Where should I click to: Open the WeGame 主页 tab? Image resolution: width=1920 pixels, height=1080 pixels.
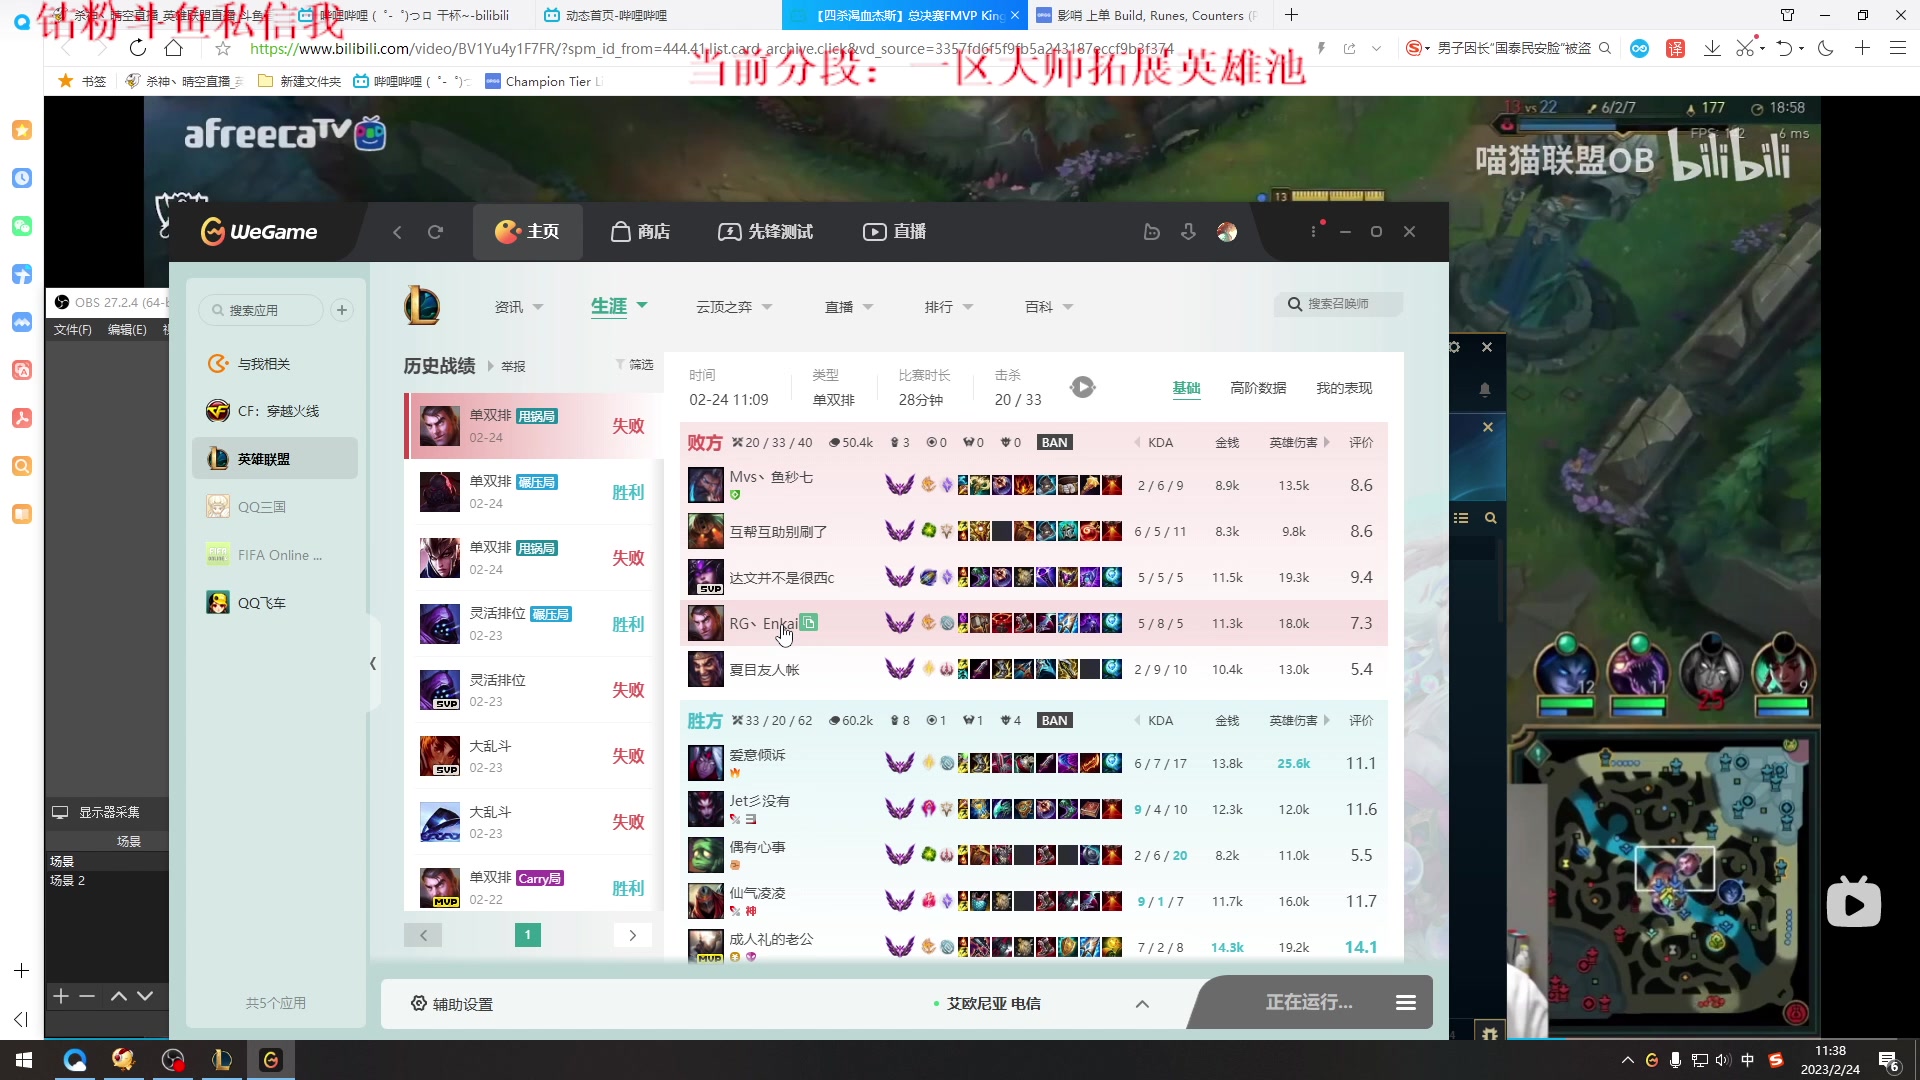527,232
